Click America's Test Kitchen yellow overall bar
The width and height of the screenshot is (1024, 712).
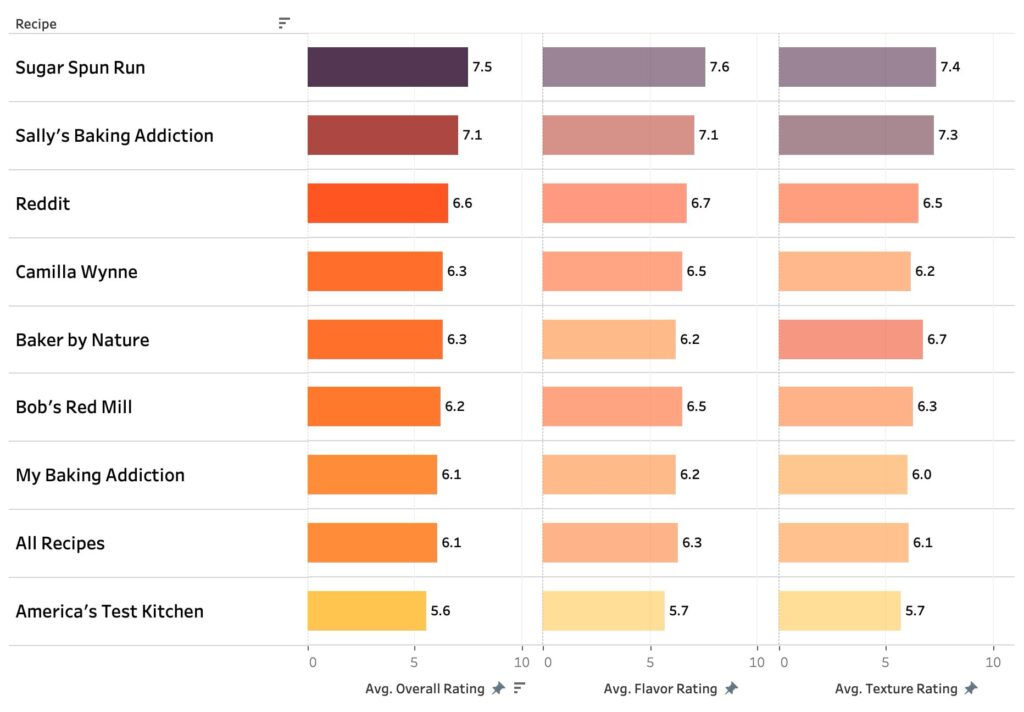coord(366,610)
